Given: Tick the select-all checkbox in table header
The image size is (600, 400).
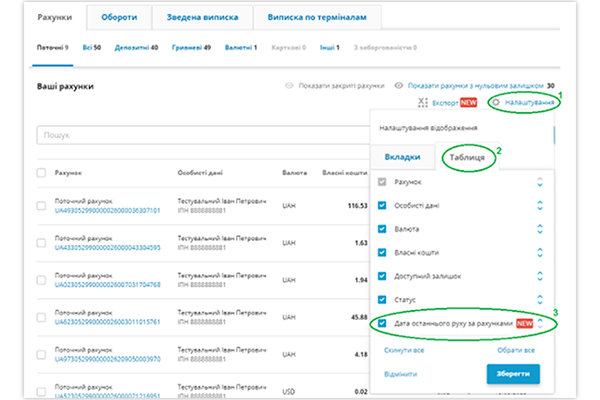Looking at the screenshot, I should pyautogui.click(x=41, y=172).
